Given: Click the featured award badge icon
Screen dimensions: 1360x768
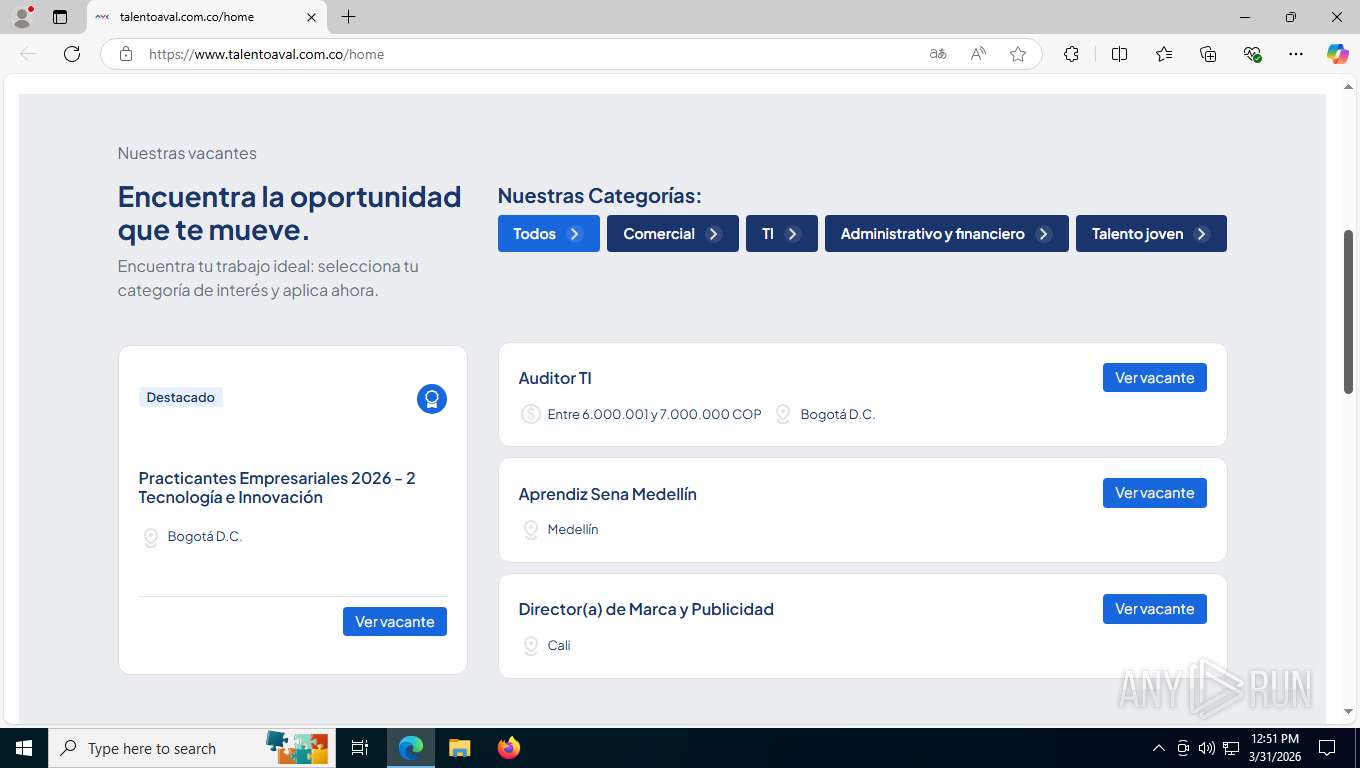Looking at the screenshot, I should click(x=432, y=399).
